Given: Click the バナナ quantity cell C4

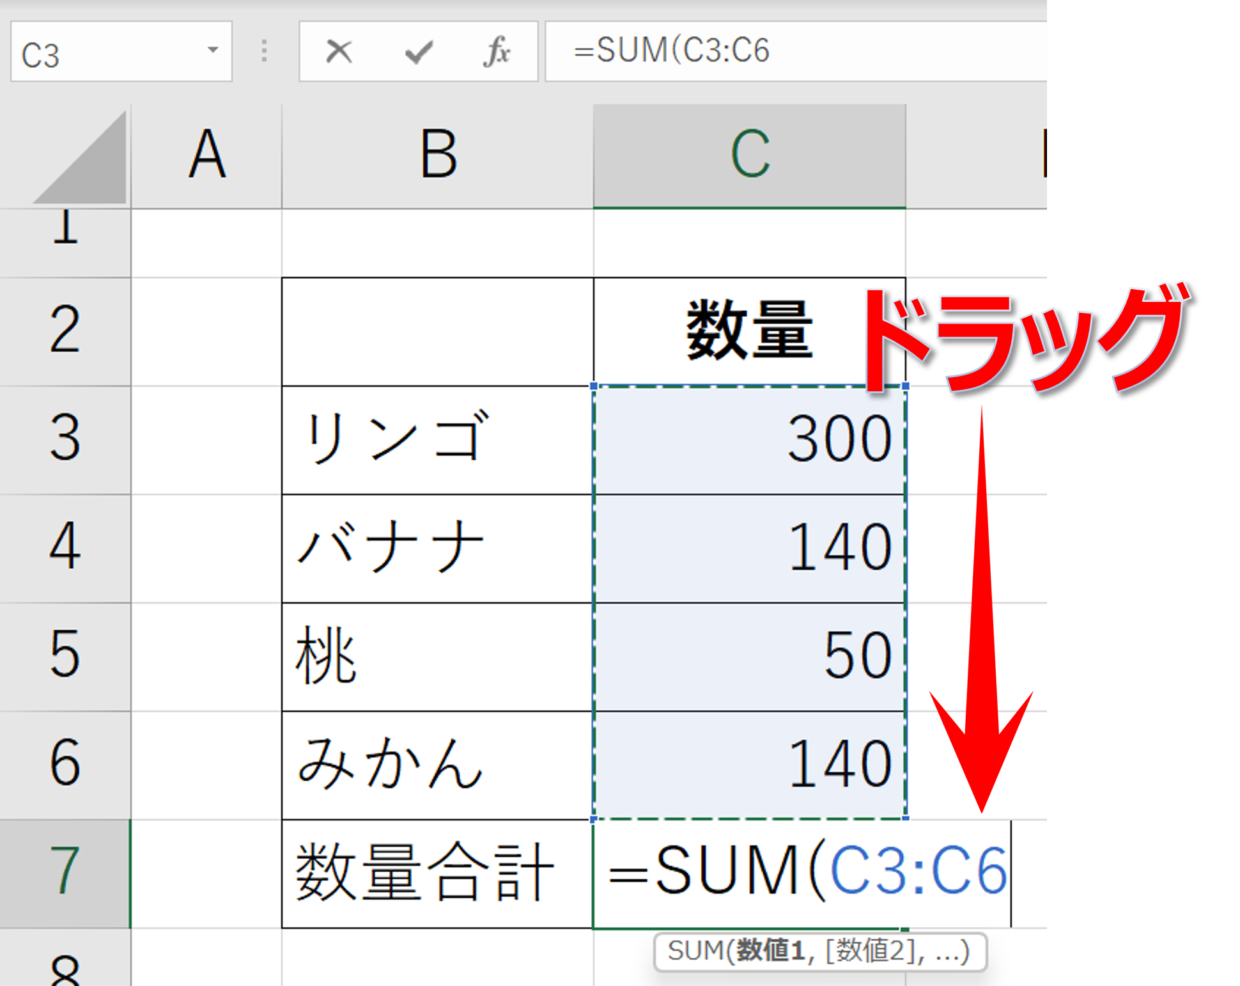Looking at the screenshot, I should [x=750, y=548].
